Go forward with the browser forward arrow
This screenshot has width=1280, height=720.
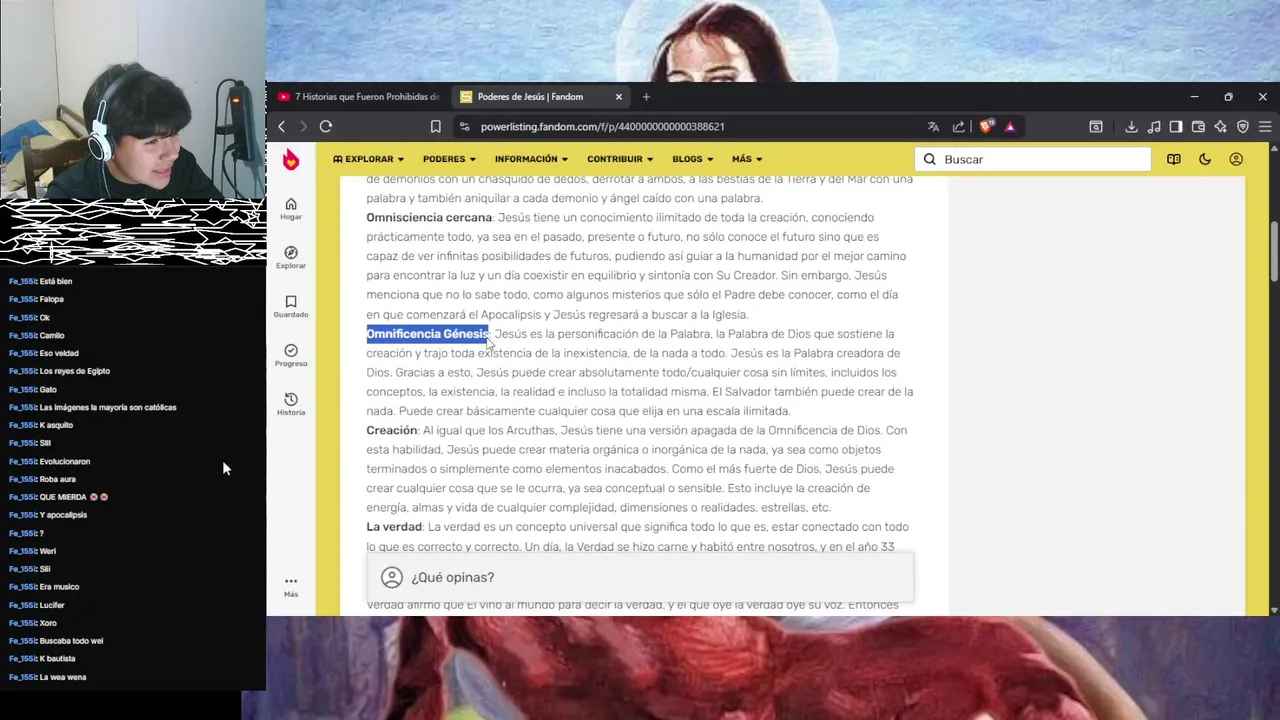[303, 126]
